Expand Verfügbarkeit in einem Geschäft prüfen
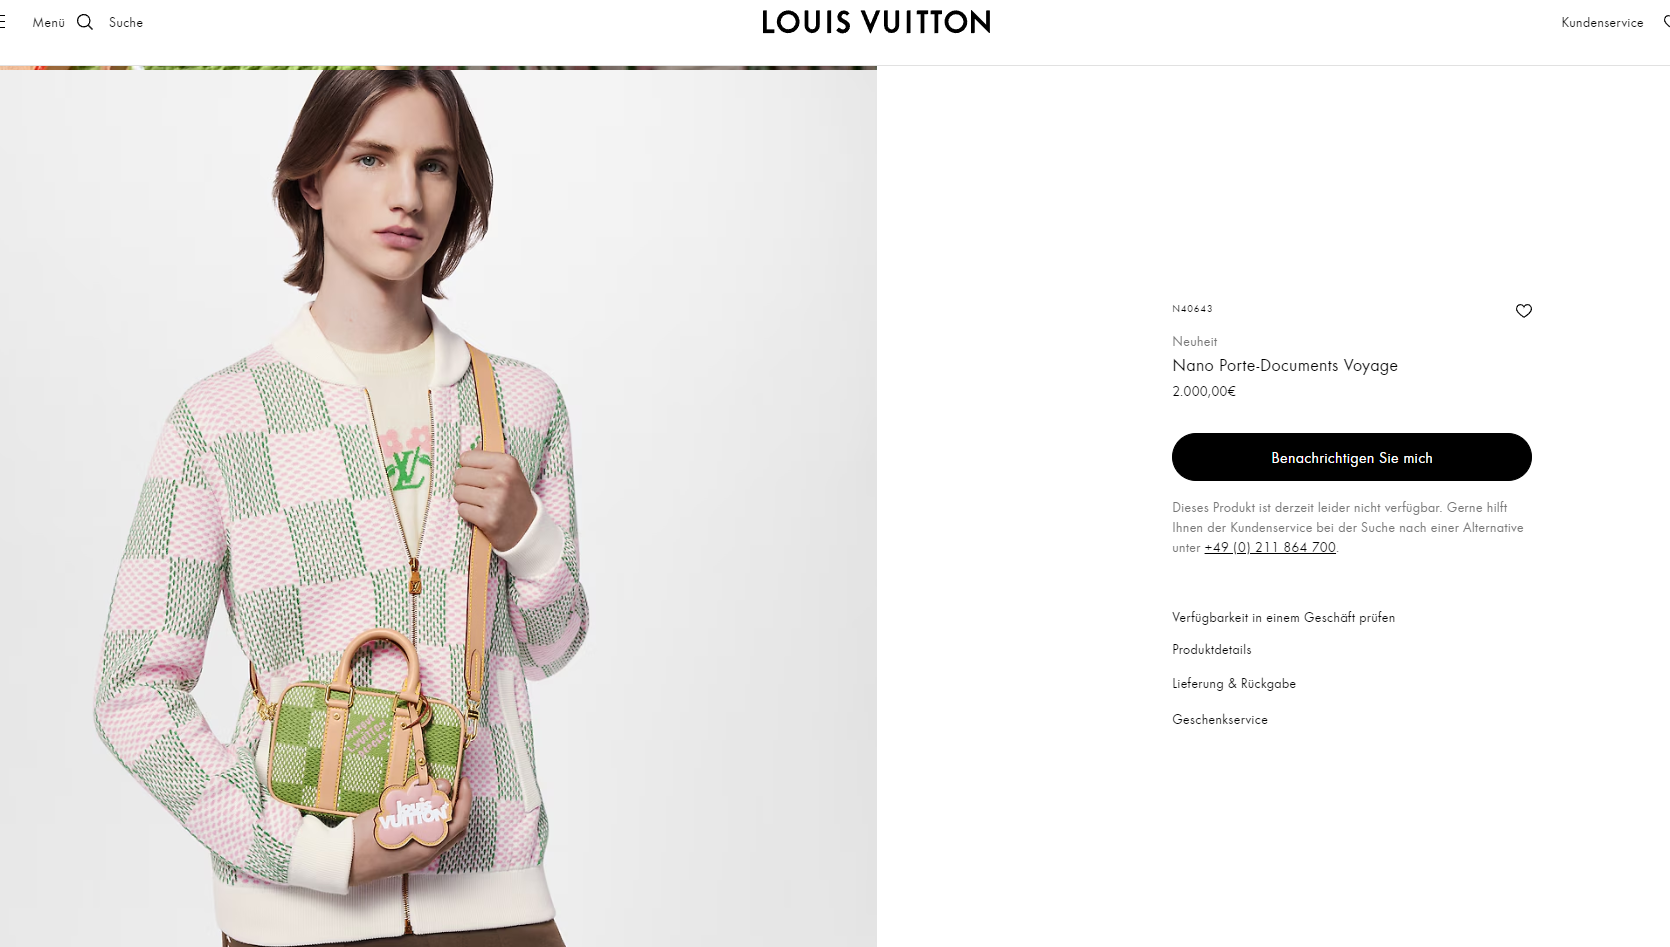The width and height of the screenshot is (1670, 947). click(x=1283, y=617)
